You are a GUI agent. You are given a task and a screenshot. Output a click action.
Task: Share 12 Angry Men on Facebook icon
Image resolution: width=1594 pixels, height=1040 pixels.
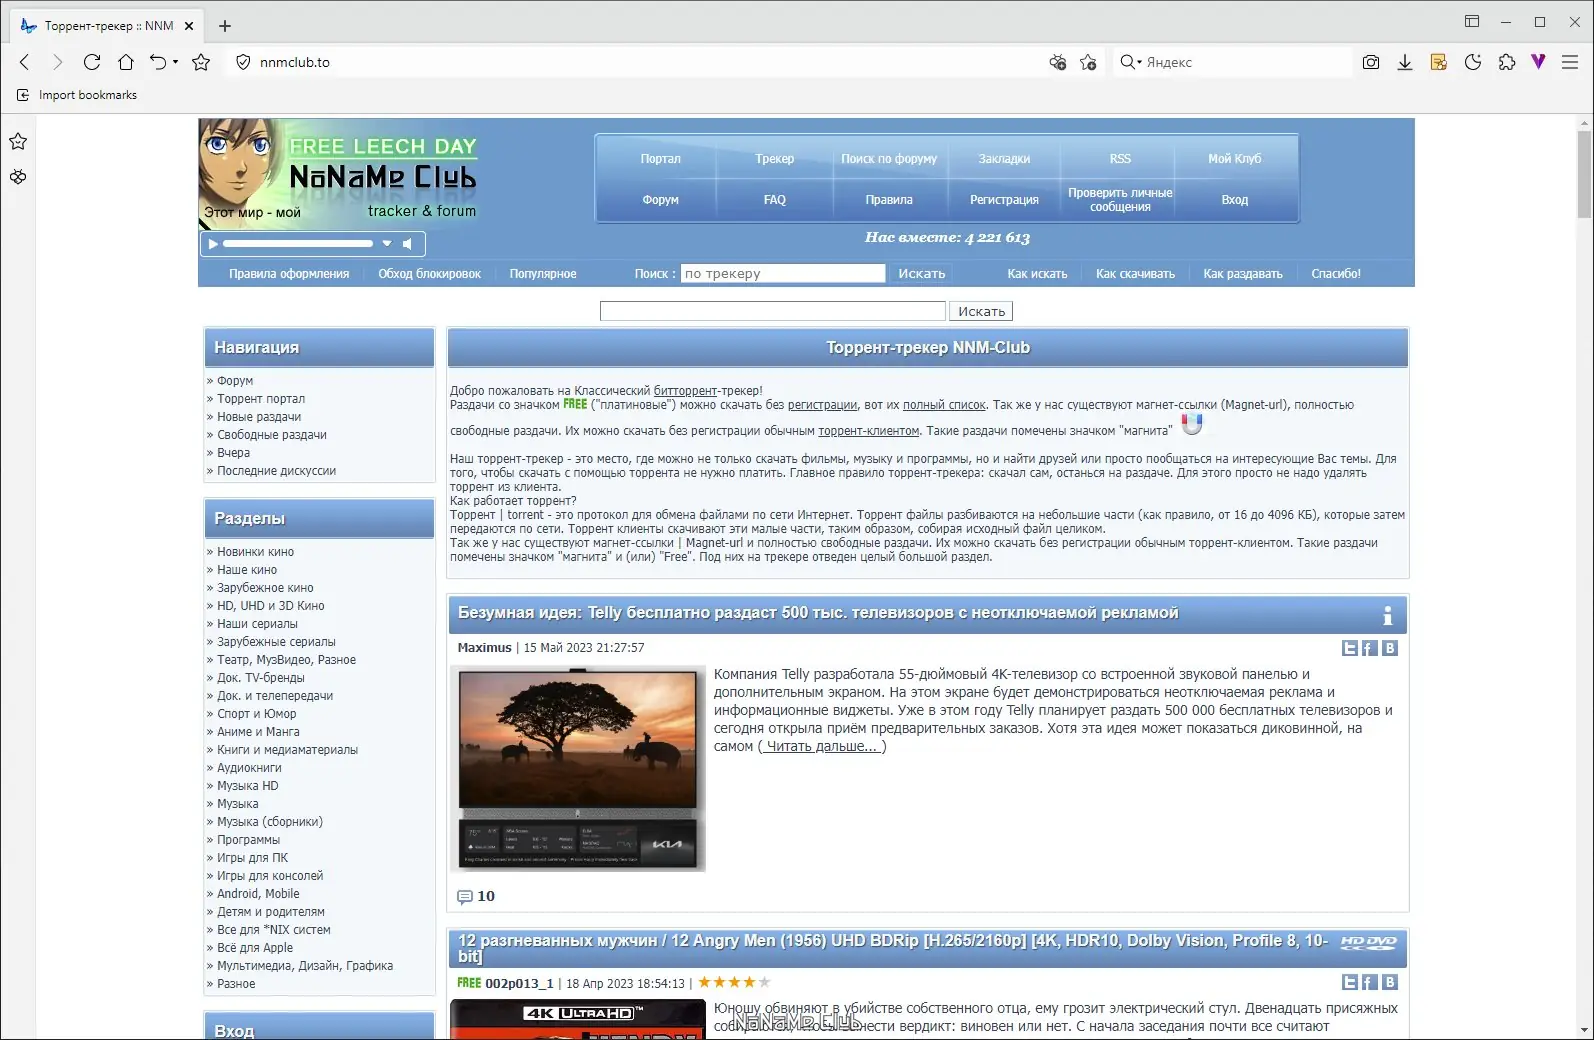1370,983
